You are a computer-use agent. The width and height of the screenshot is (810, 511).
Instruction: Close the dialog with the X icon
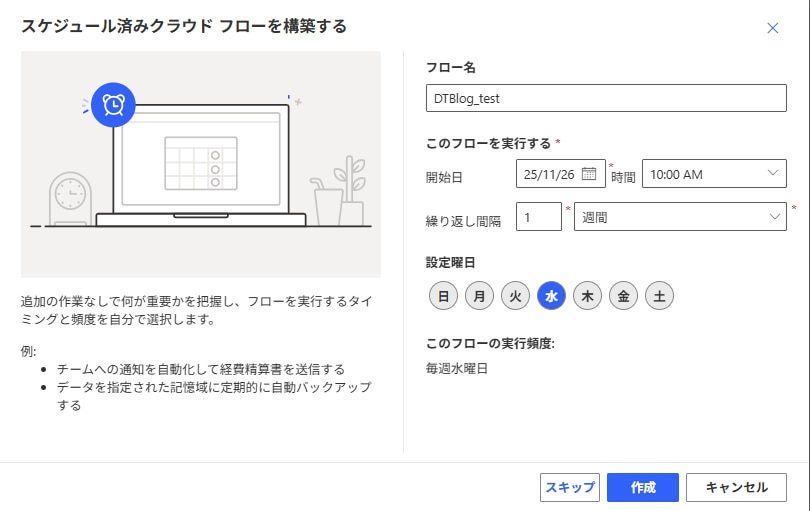[x=772, y=28]
